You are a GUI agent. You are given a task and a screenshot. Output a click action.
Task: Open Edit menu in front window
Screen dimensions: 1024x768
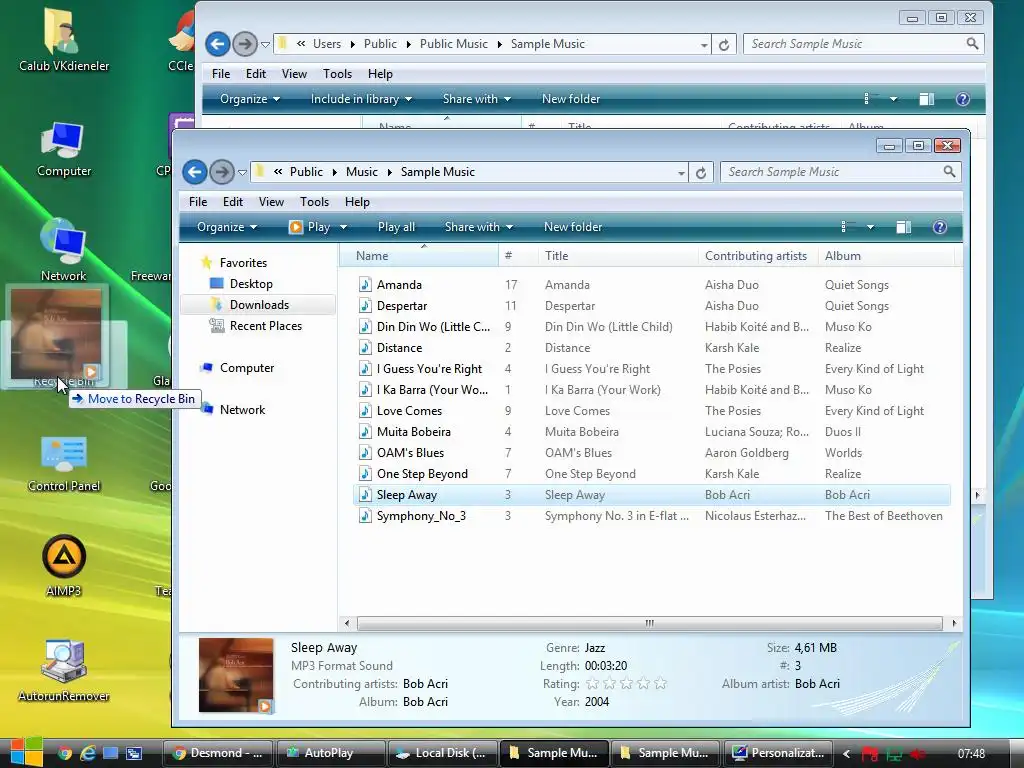click(x=232, y=202)
